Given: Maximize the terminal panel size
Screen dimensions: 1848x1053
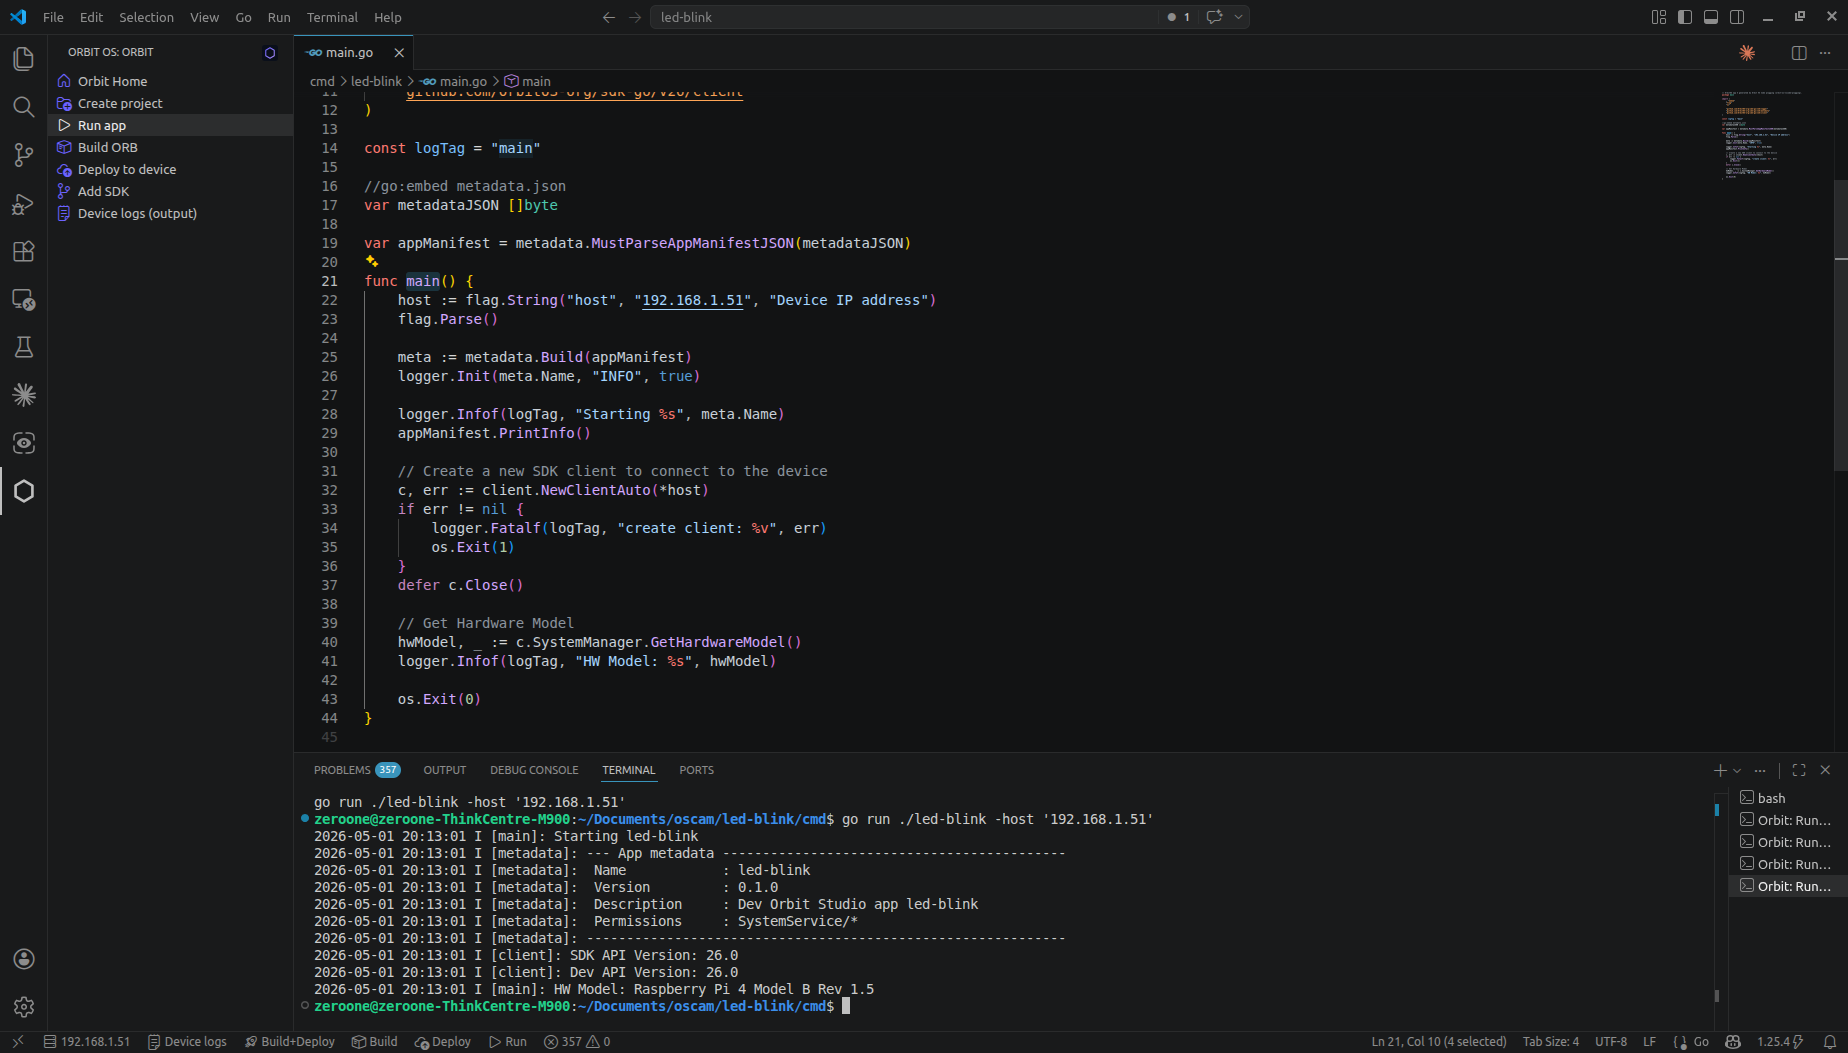Looking at the screenshot, I should coord(1799,770).
